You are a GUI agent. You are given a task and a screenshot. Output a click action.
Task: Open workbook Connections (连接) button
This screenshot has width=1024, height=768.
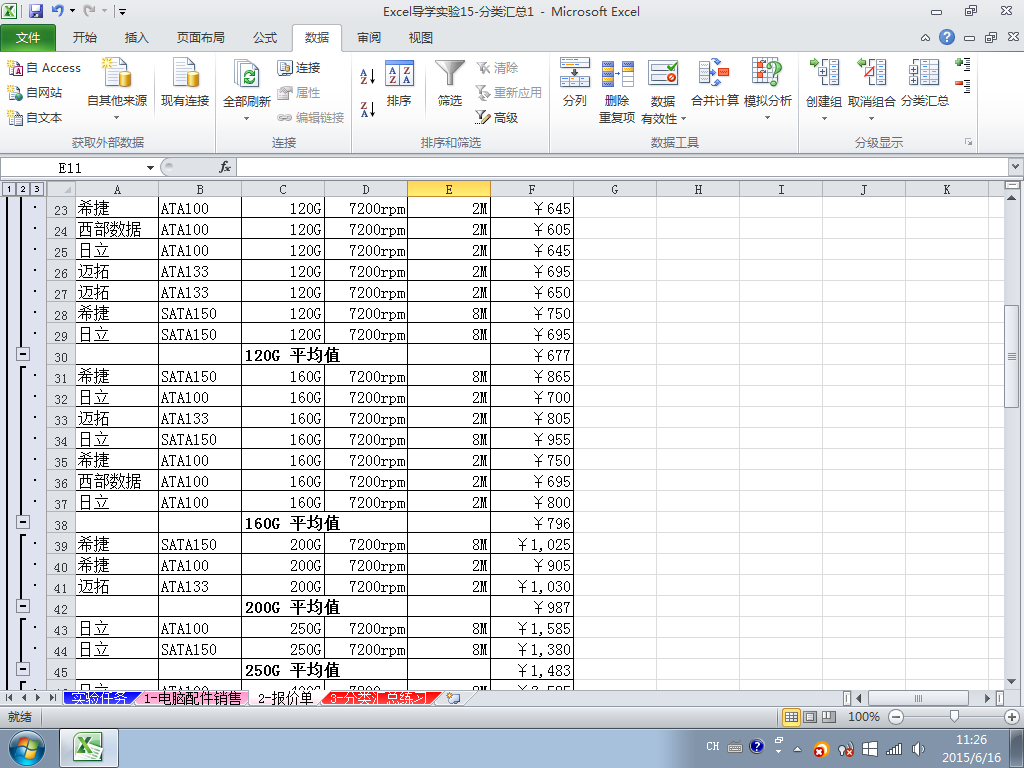coord(298,67)
